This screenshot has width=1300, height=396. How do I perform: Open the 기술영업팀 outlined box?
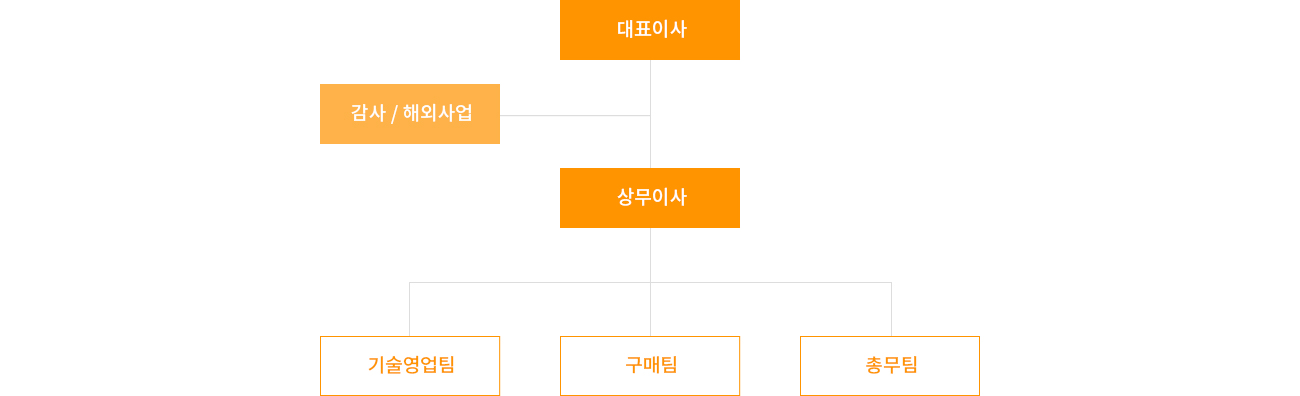410,366
